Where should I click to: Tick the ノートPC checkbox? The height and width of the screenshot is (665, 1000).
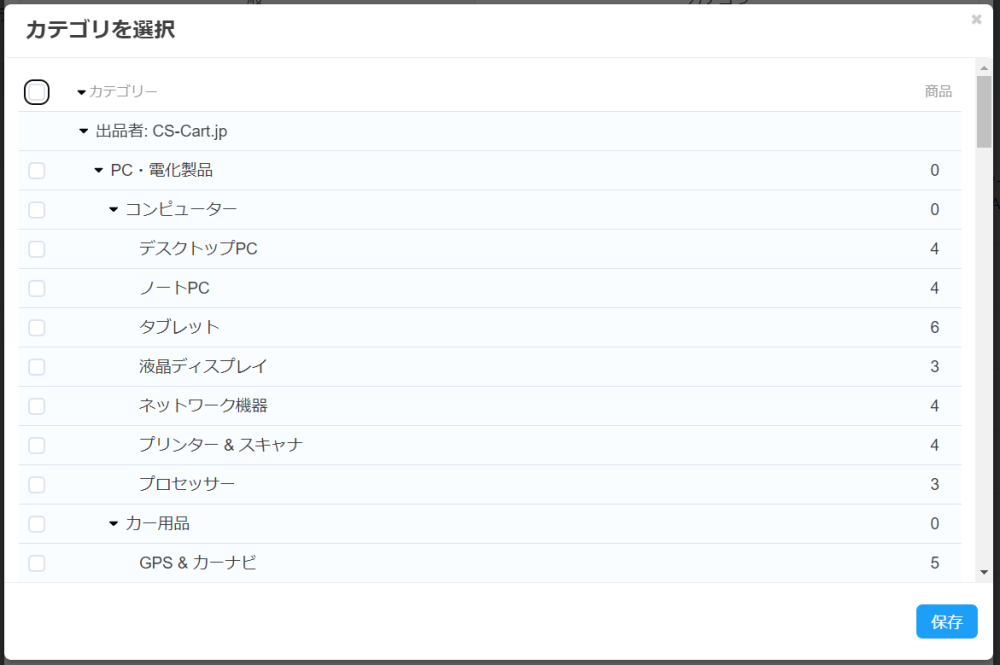[x=37, y=288]
